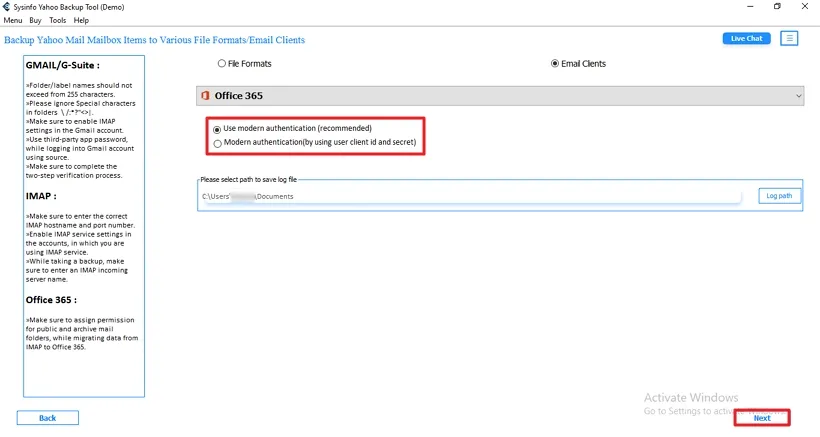Click the GMAIL/G-Suite heading in info panel

[x=63, y=65]
